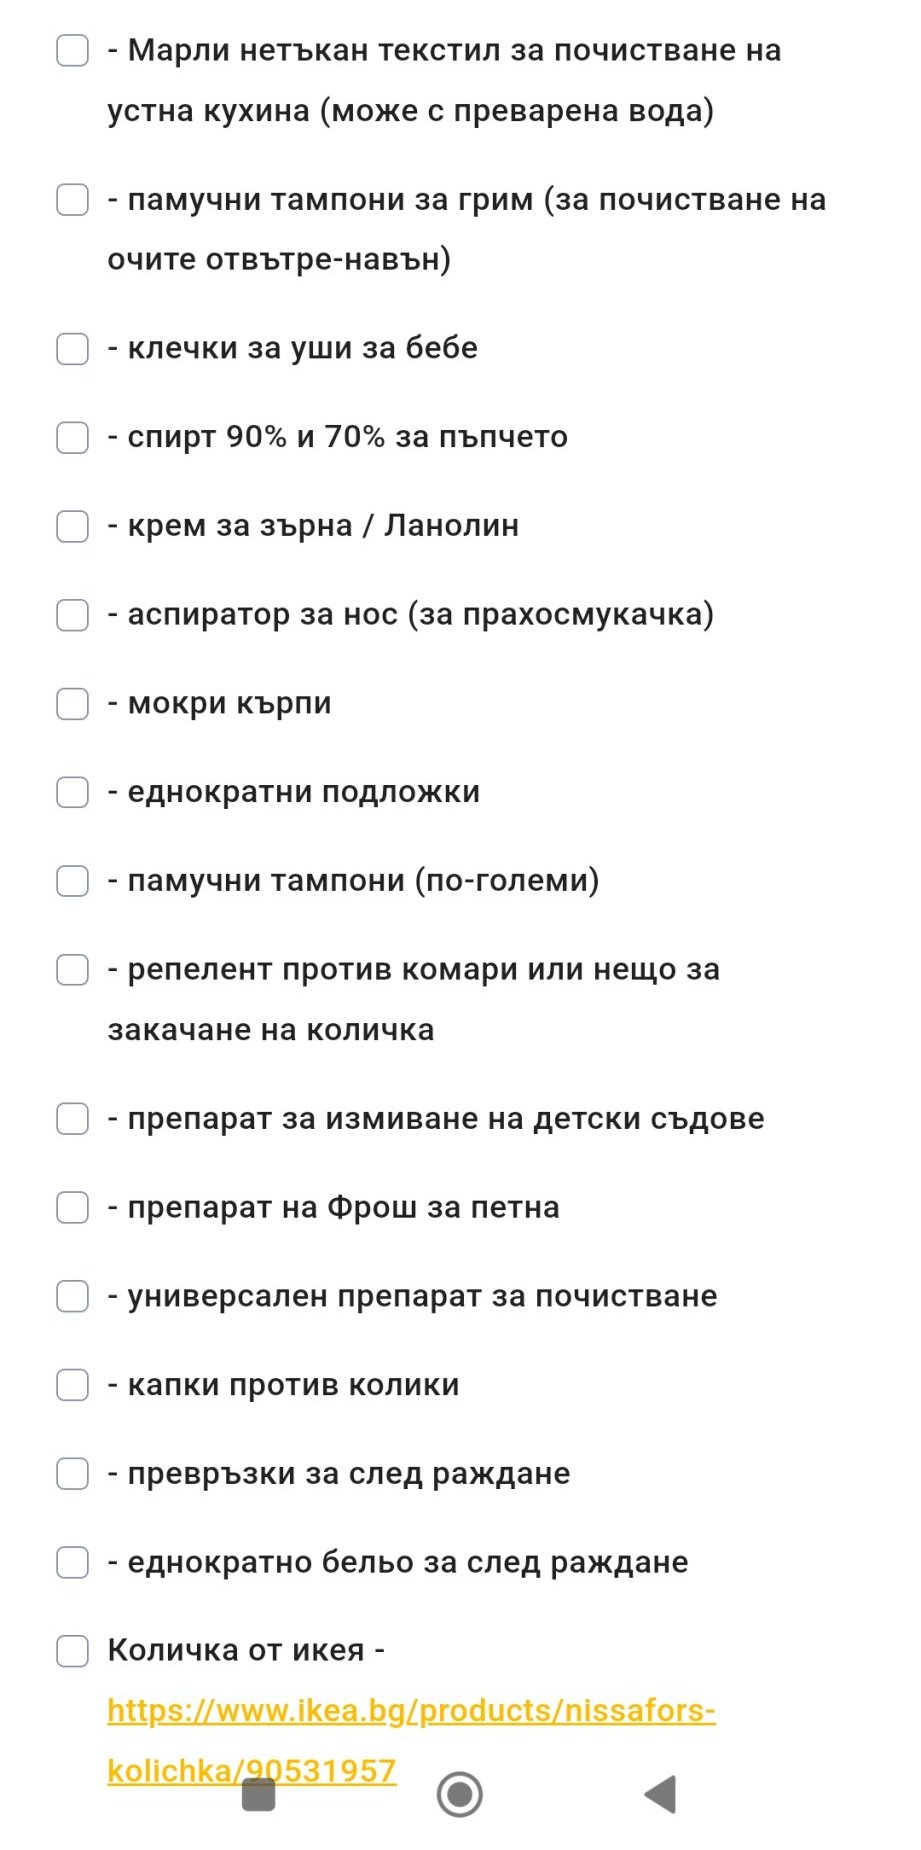Check the 'аспиратор за нос' item
Screen dimensions: 921x1850
pyautogui.click(x=72, y=614)
